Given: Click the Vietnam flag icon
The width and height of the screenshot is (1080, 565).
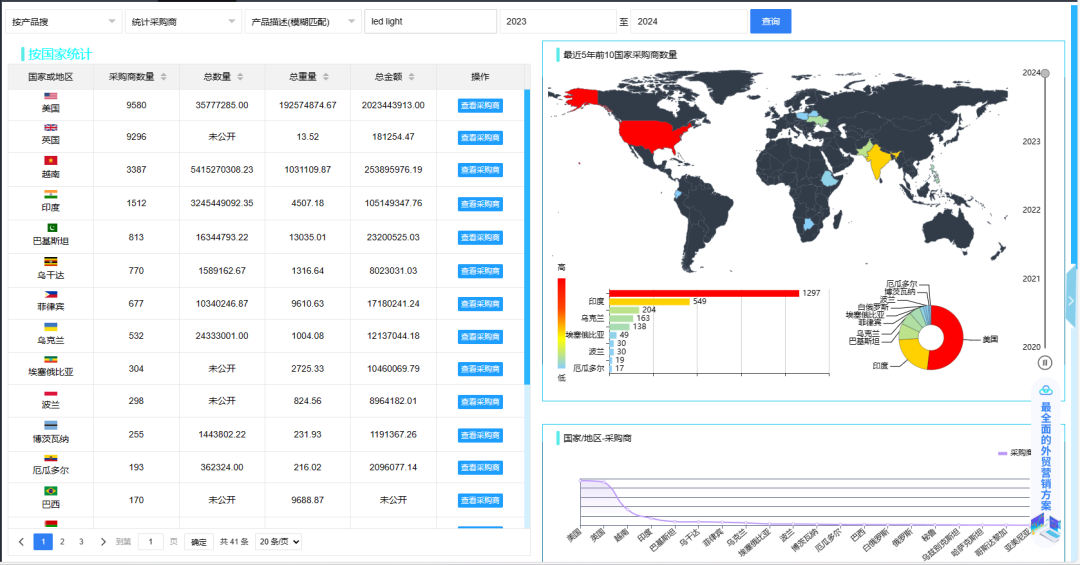Looking at the screenshot, I should 50,160.
